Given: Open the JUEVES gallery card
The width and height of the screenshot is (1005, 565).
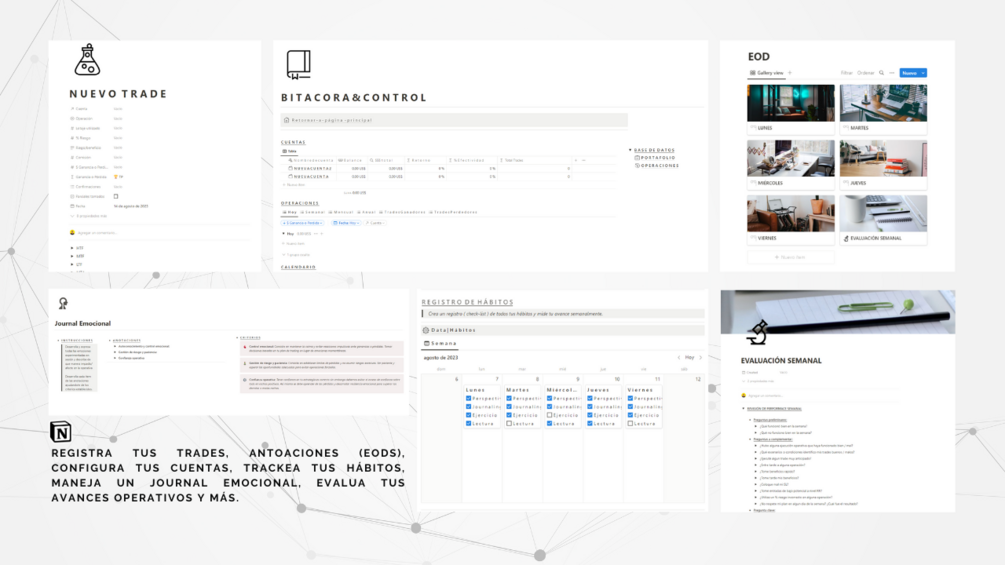Looking at the screenshot, I should pos(883,164).
